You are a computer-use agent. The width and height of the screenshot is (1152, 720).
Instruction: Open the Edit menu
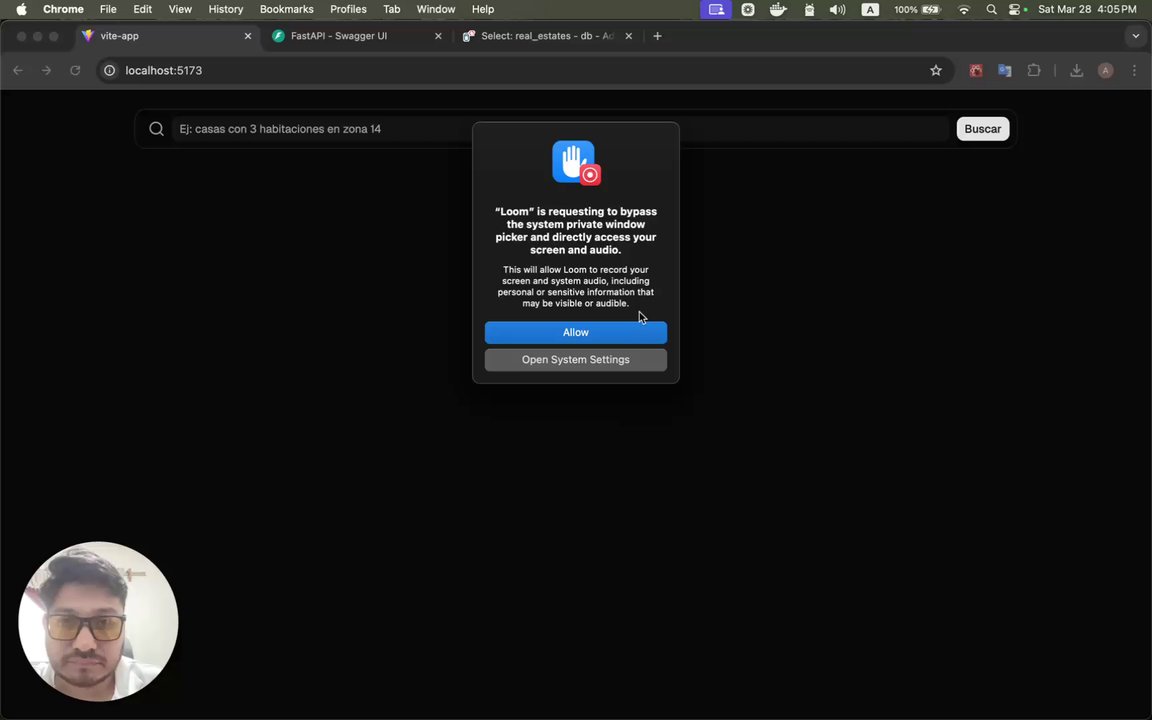click(x=143, y=10)
